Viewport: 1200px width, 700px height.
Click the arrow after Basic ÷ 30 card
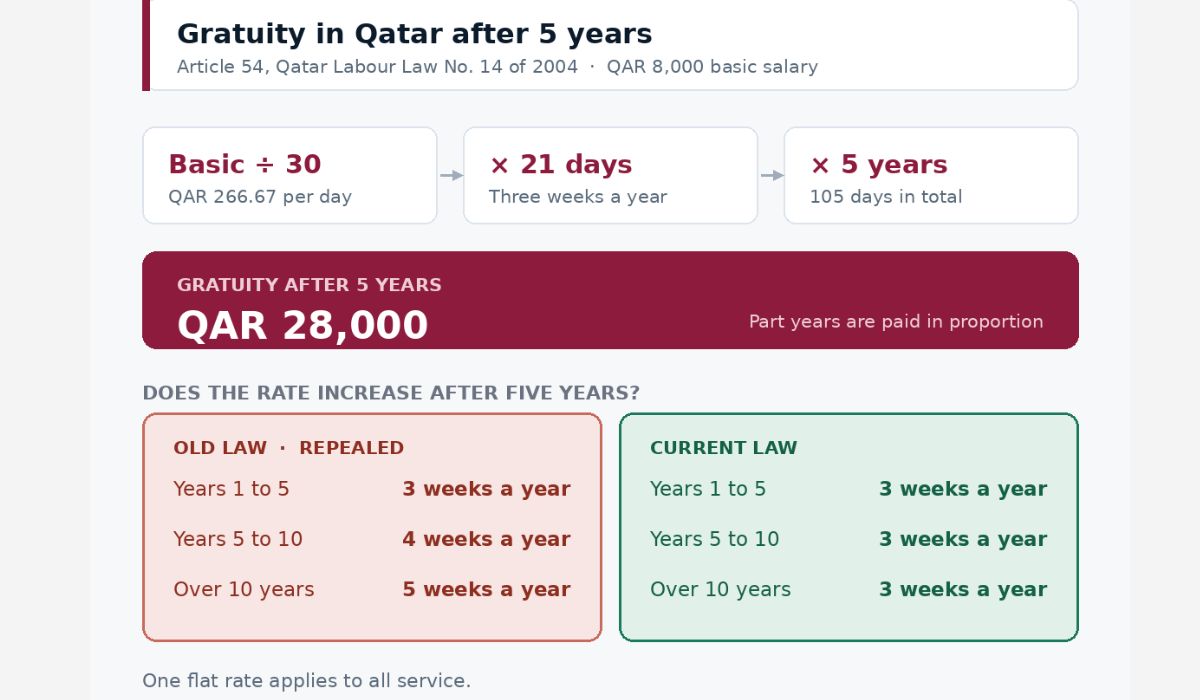(451, 175)
